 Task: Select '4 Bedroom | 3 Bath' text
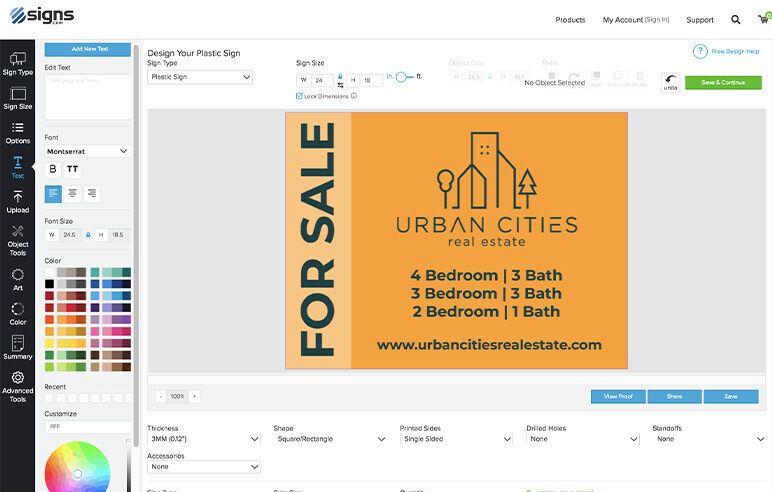(486, 275)
